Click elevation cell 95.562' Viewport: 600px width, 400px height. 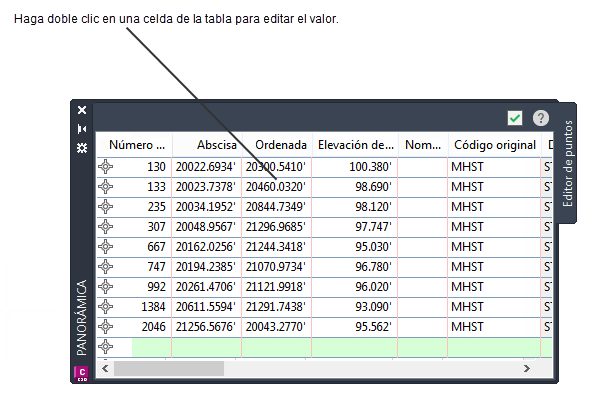[355, 327]
